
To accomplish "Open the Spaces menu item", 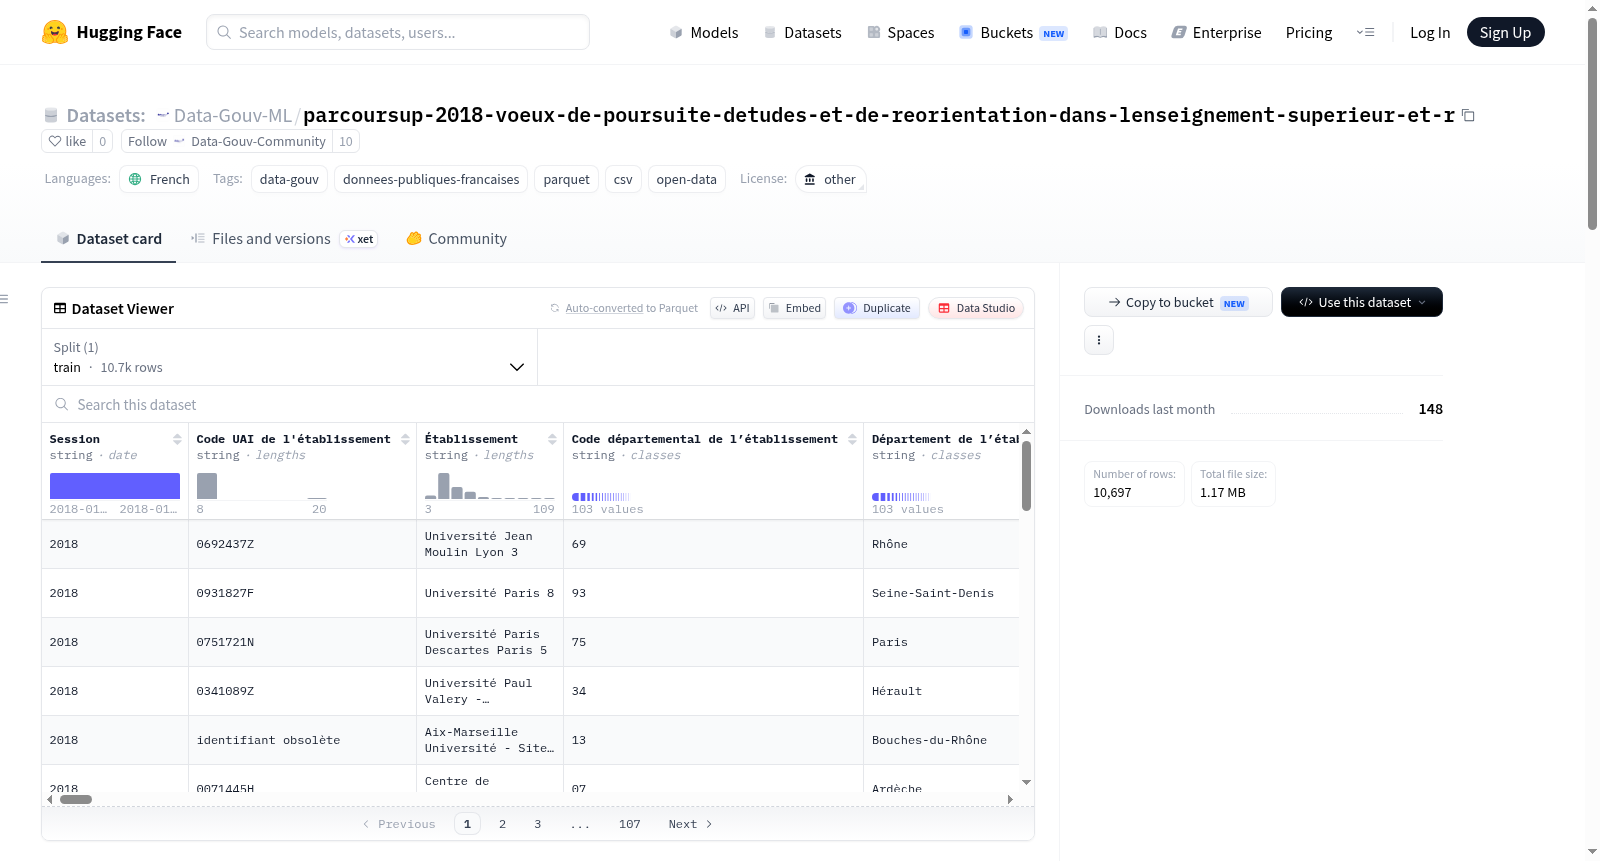I will point(900,32).
